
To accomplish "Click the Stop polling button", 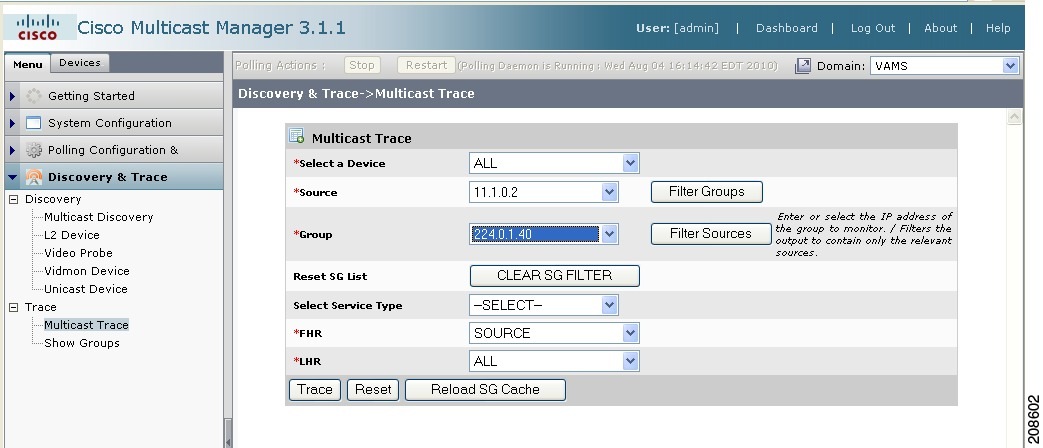I will (x=362, y=65).
